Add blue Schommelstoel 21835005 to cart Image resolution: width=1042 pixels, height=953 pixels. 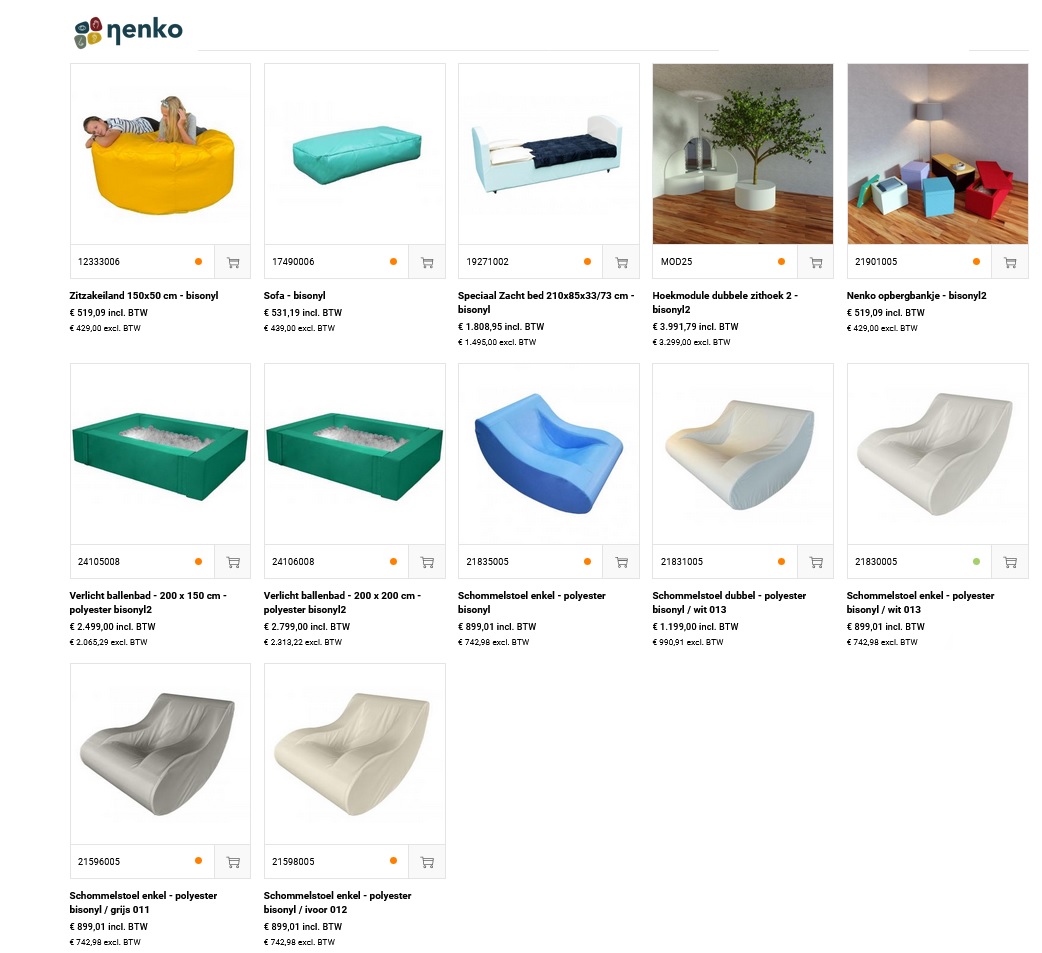pyautogui.click(x=621, y=562)
